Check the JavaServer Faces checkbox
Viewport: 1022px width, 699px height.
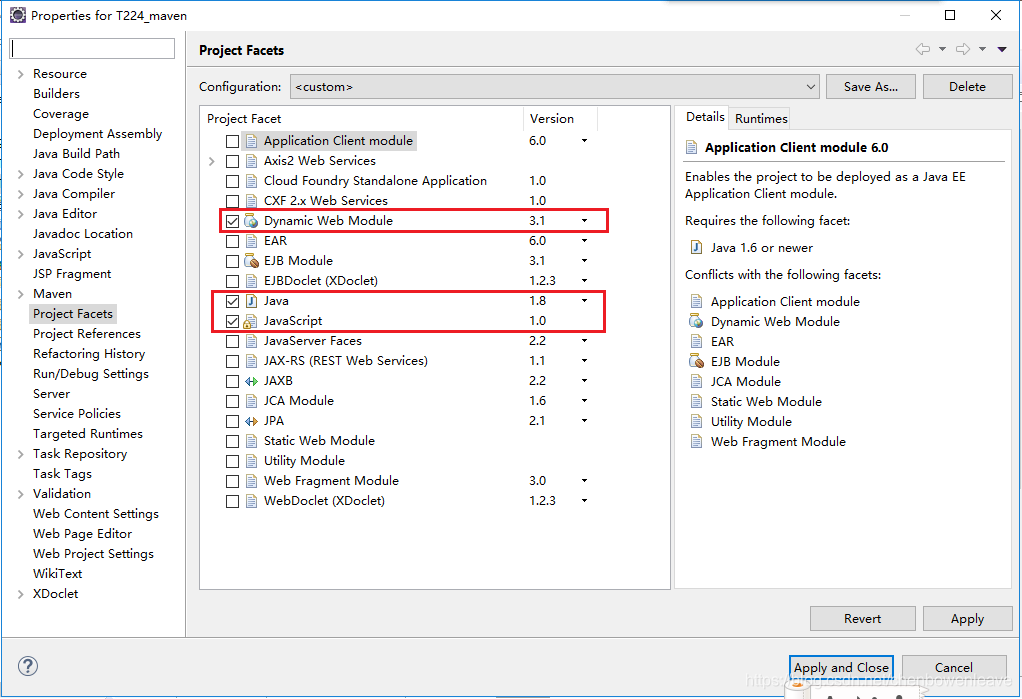tap(232, 341)
